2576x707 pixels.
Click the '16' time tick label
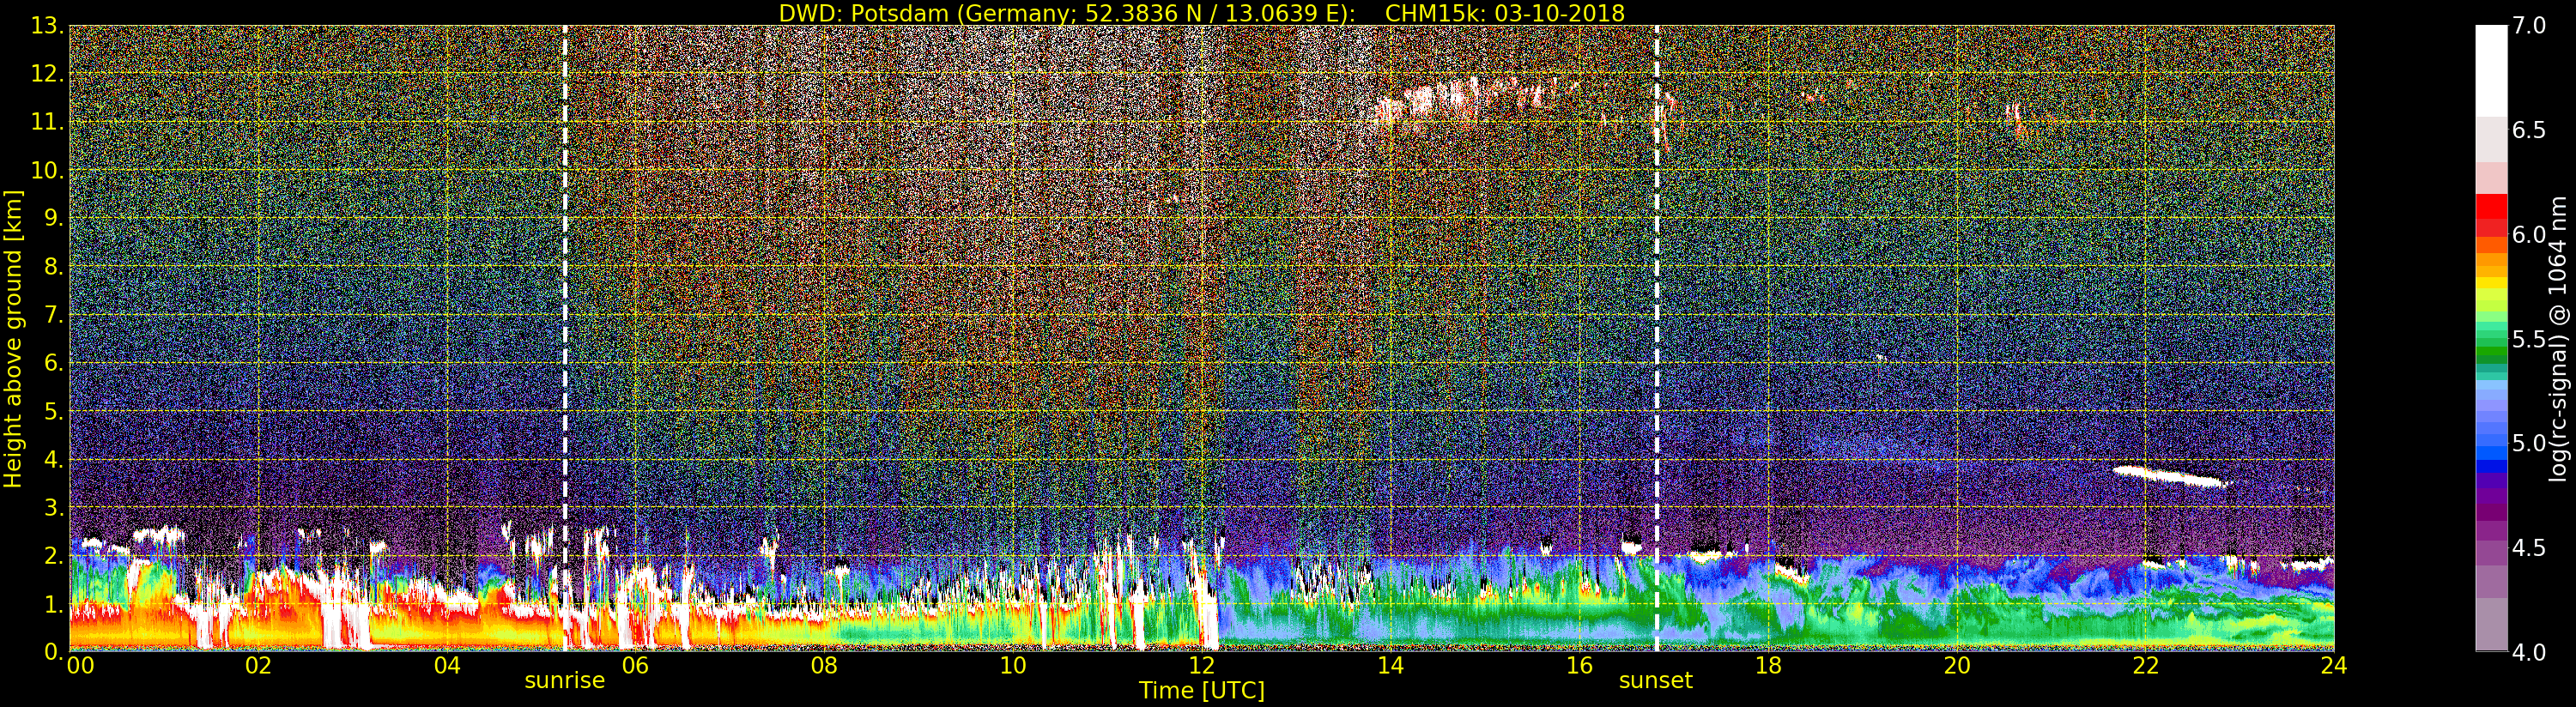[1579, 665]
